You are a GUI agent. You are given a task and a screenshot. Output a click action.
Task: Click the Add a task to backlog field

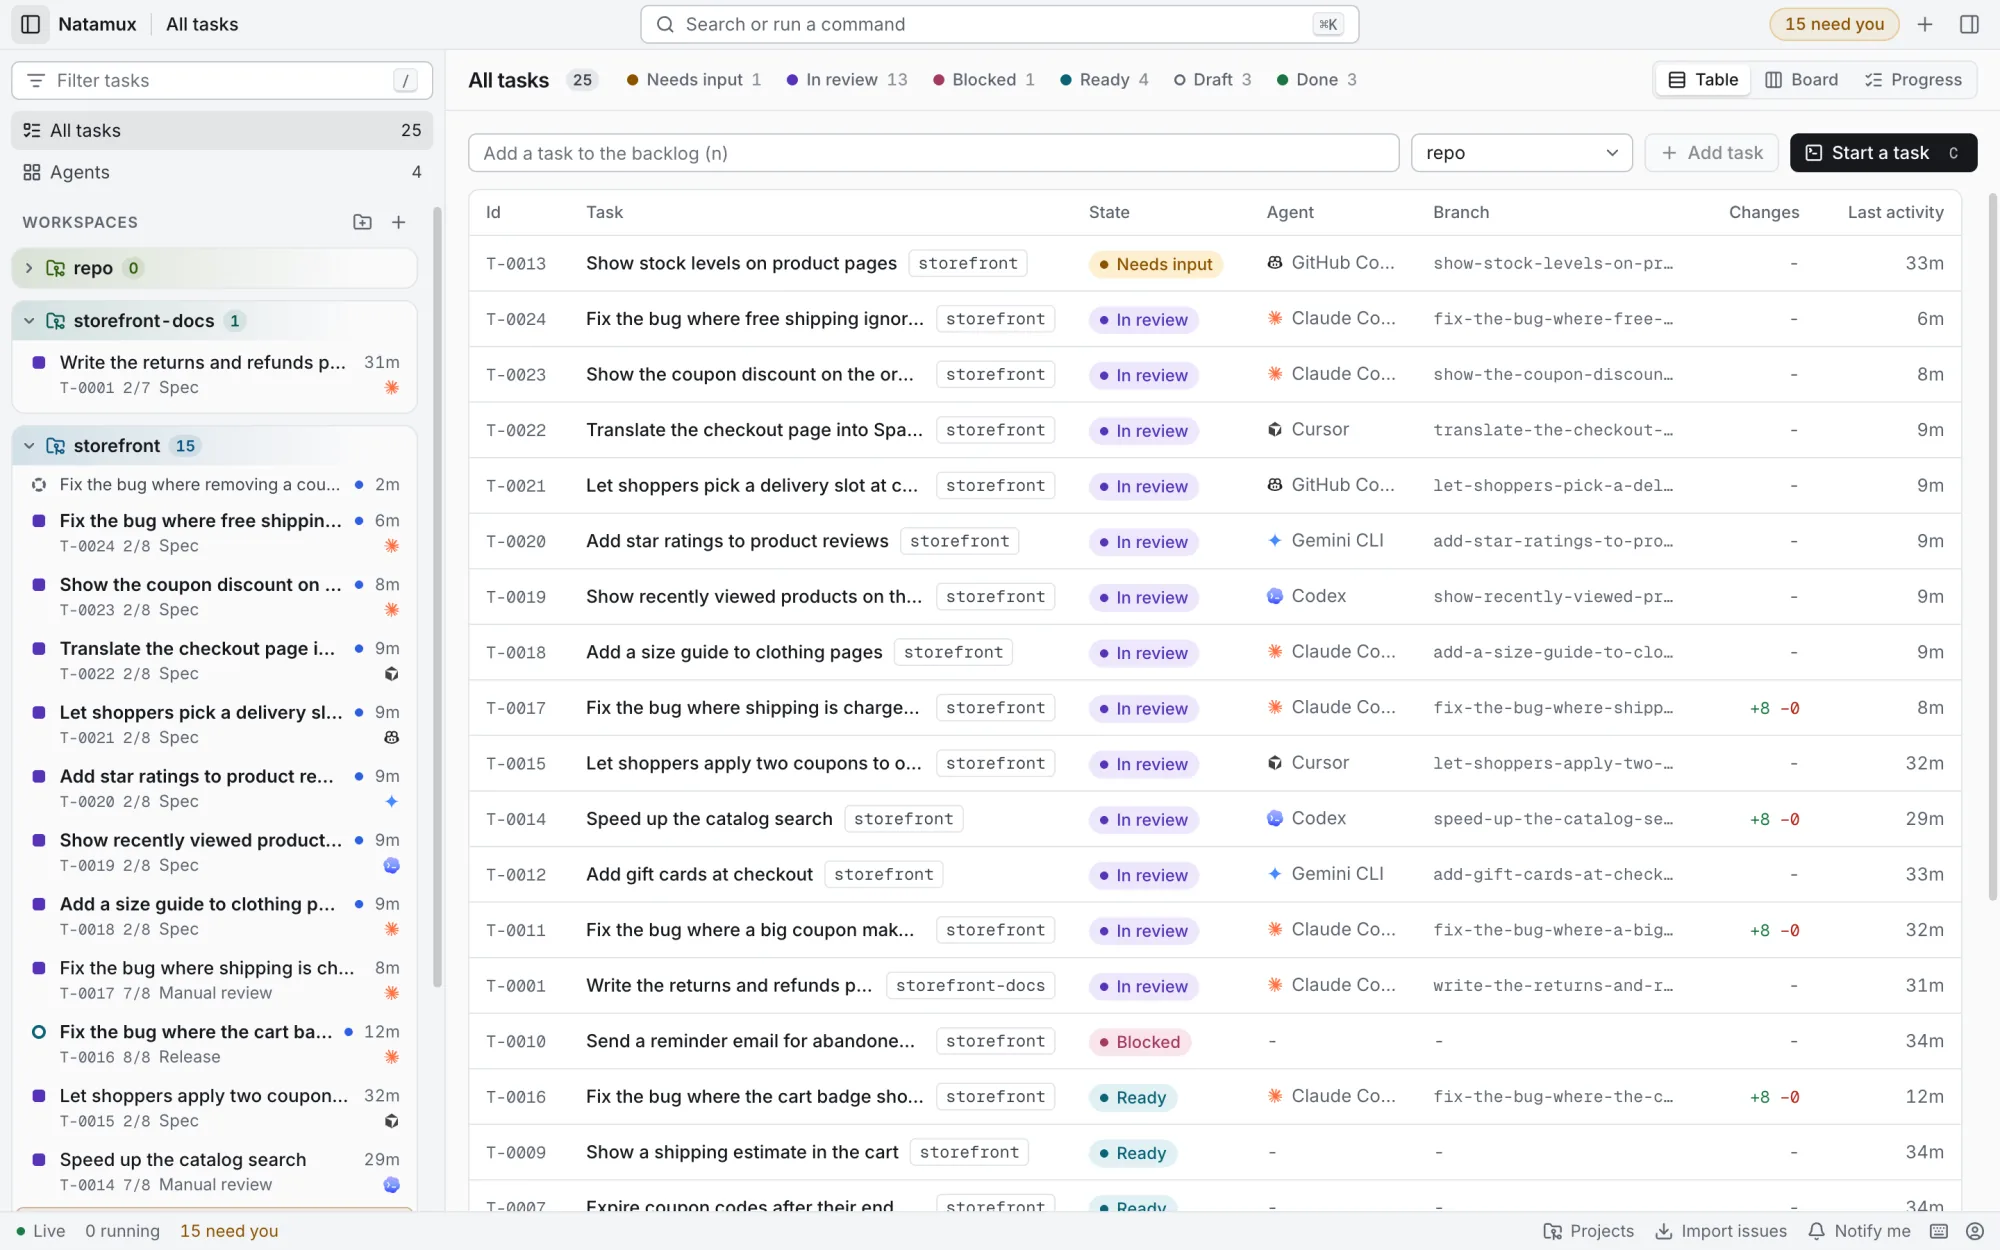[x=933, y=153]
